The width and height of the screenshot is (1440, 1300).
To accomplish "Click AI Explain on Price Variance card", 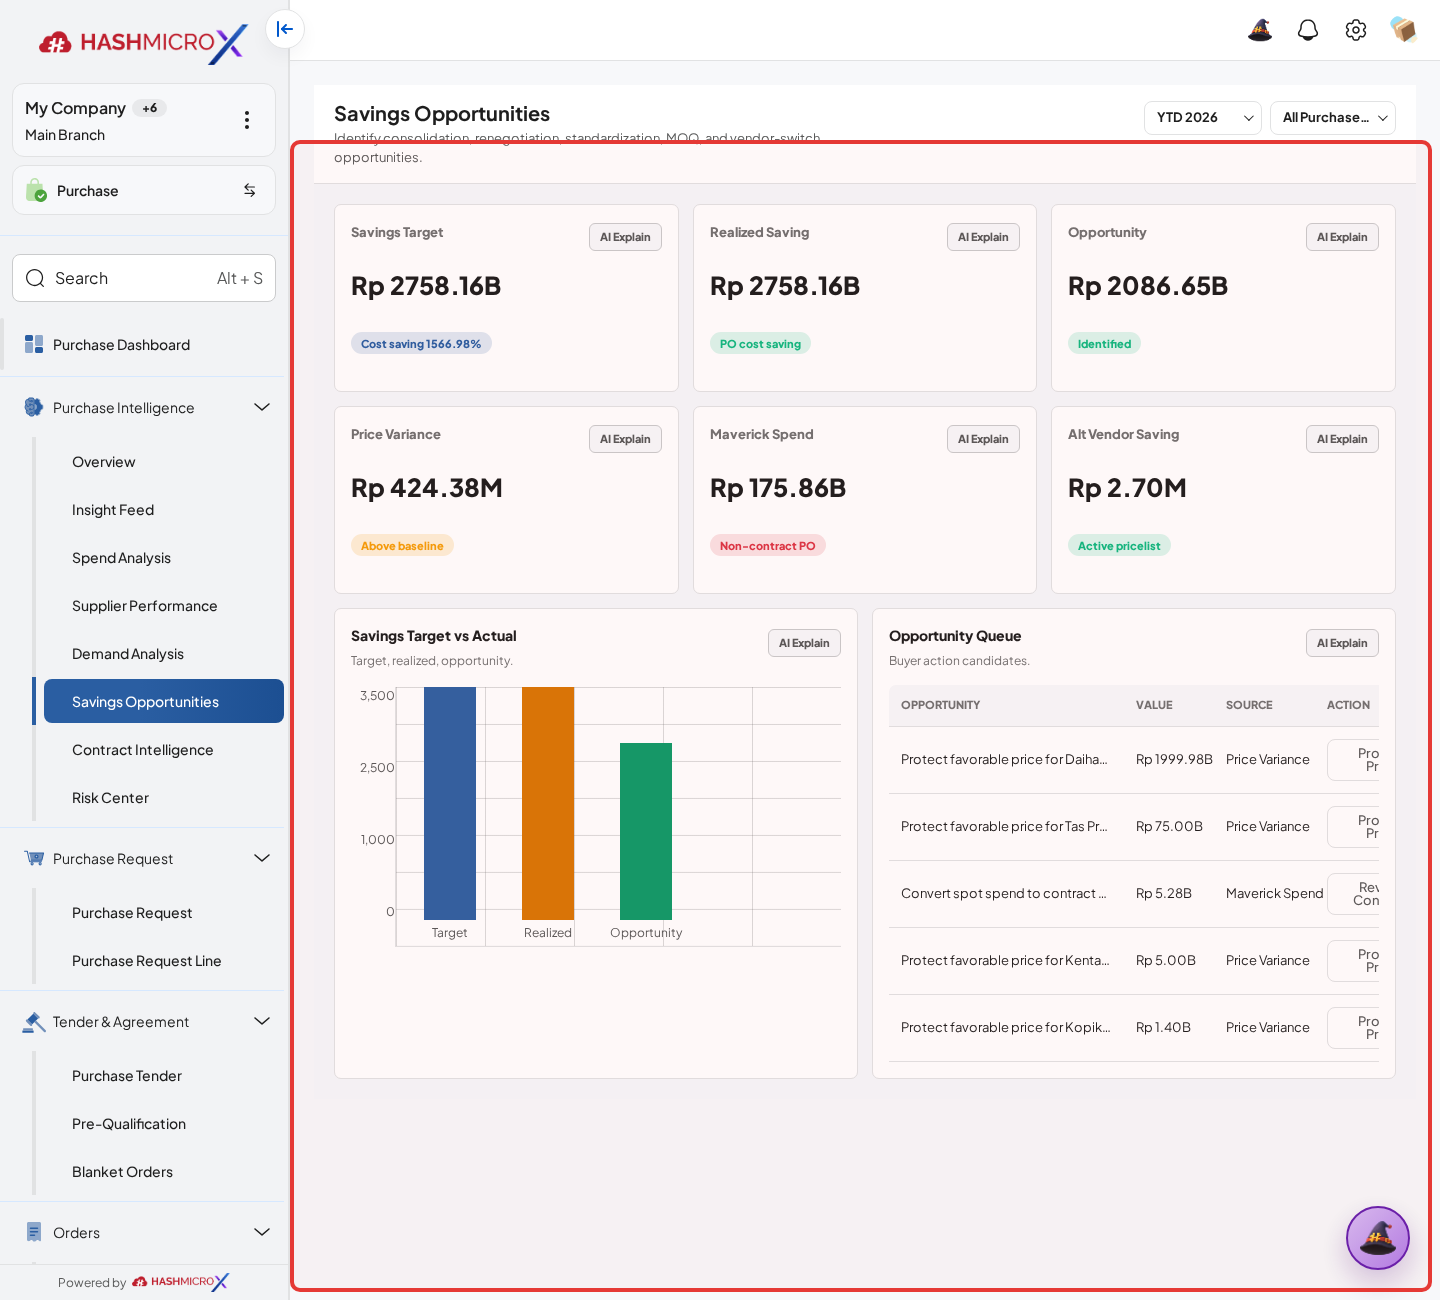I will [625, 439].
